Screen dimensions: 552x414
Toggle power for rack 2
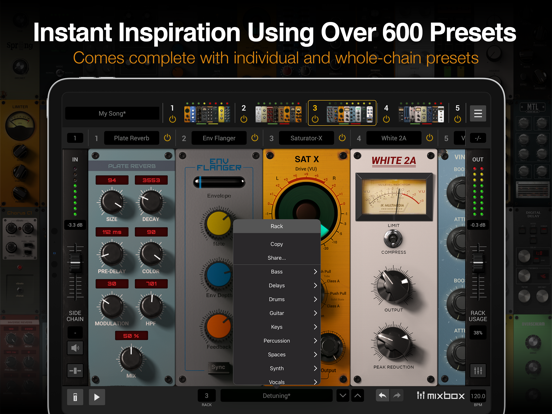click(x=244, y=119)
